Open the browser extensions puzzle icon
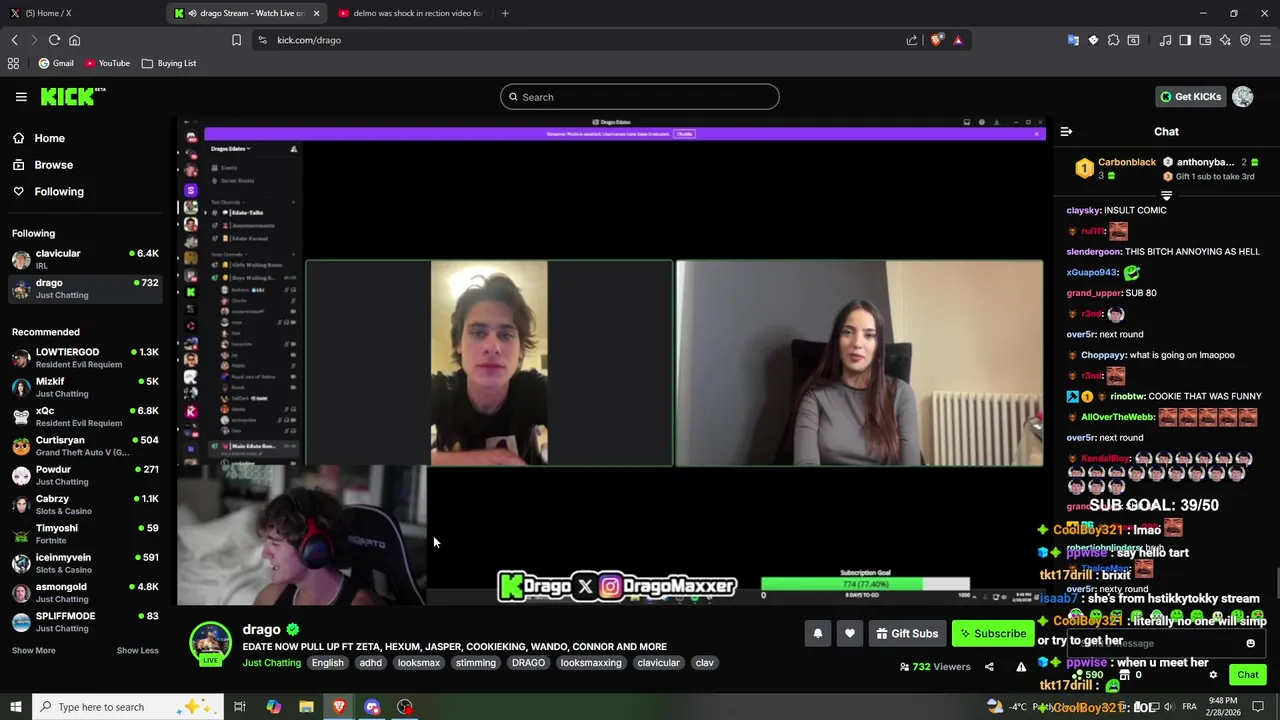 tap(1113, 40)
